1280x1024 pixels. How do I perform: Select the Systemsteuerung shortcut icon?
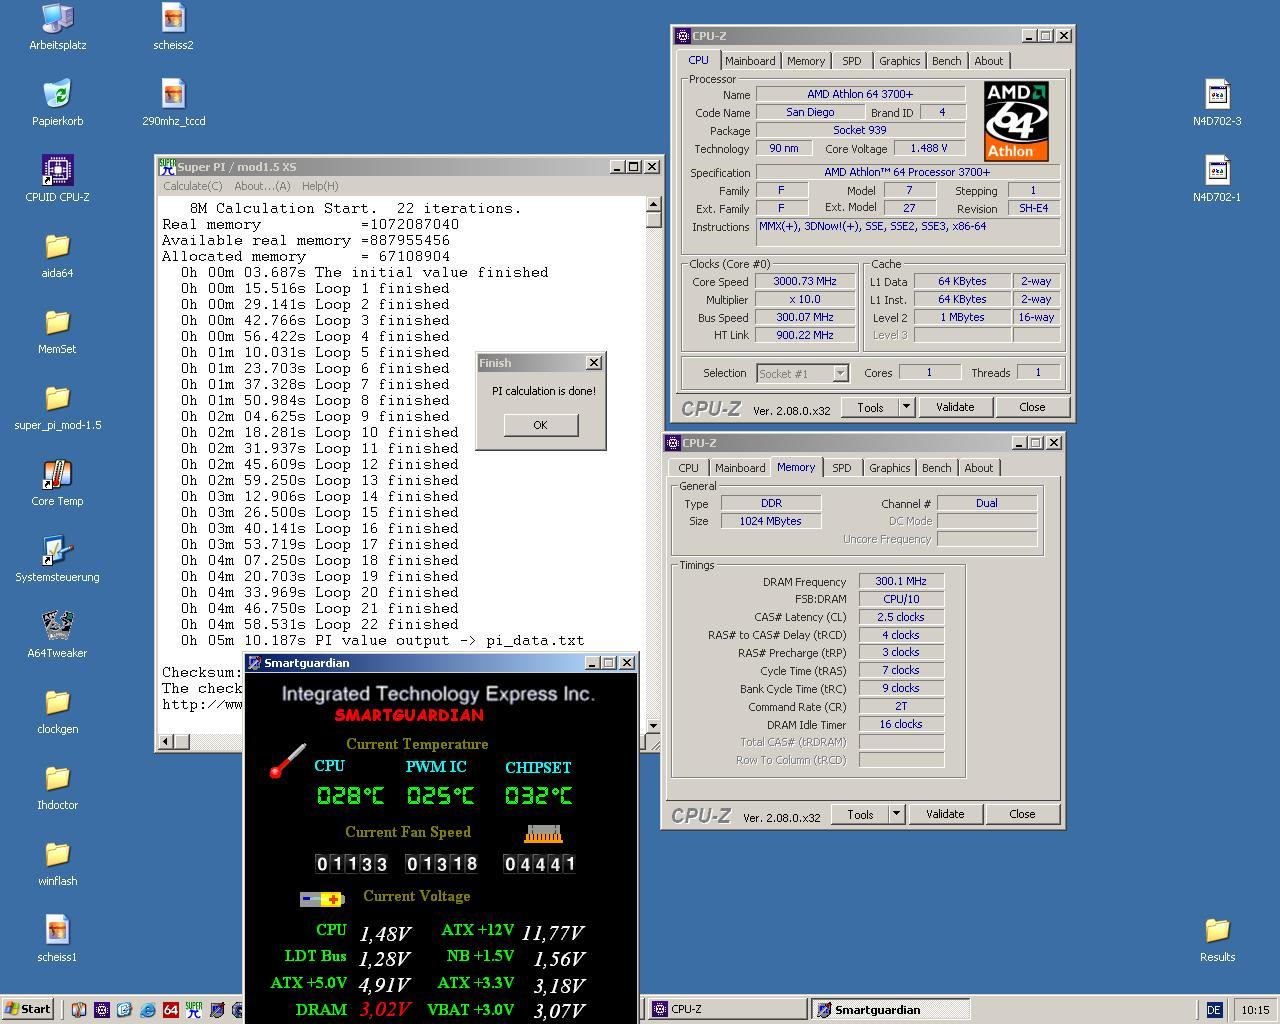[57, 550]
